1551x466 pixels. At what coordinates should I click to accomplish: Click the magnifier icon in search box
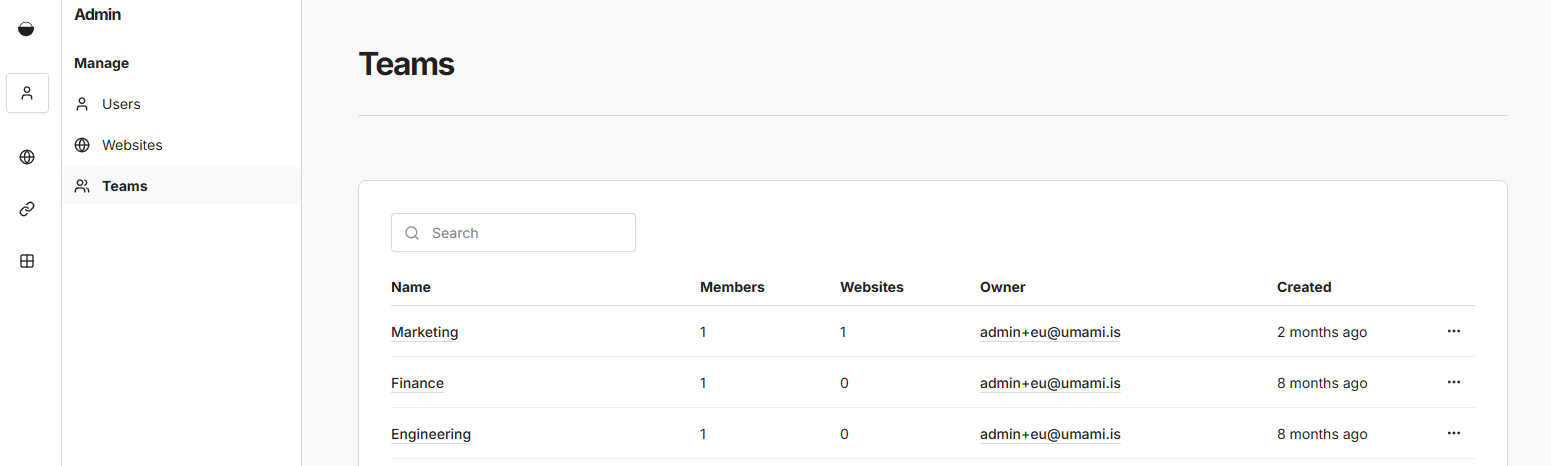pyautogui.click(x=412, y=233)
